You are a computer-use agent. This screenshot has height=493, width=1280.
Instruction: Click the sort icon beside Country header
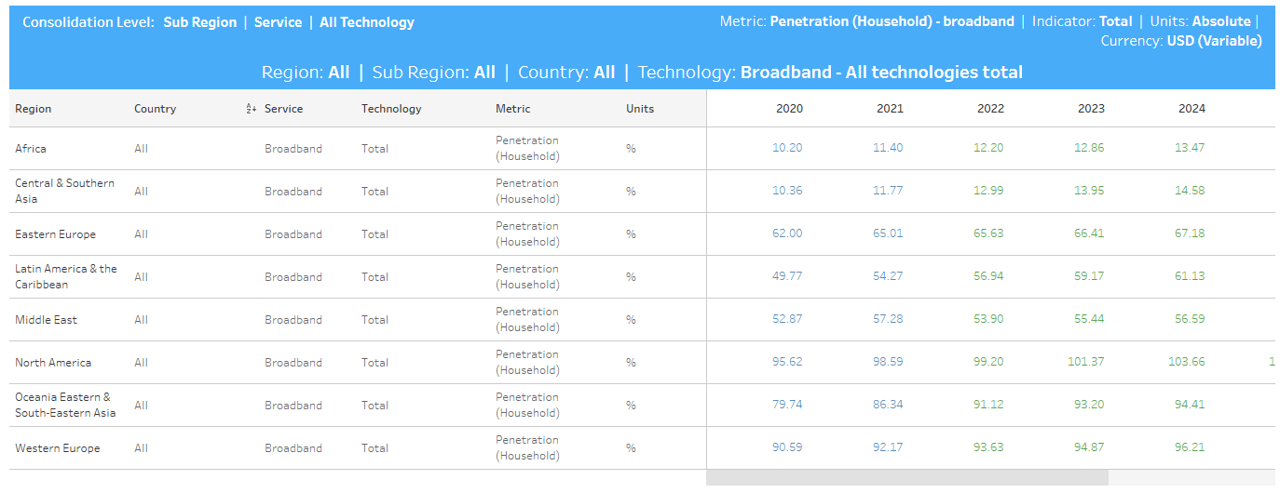[251, 108]
